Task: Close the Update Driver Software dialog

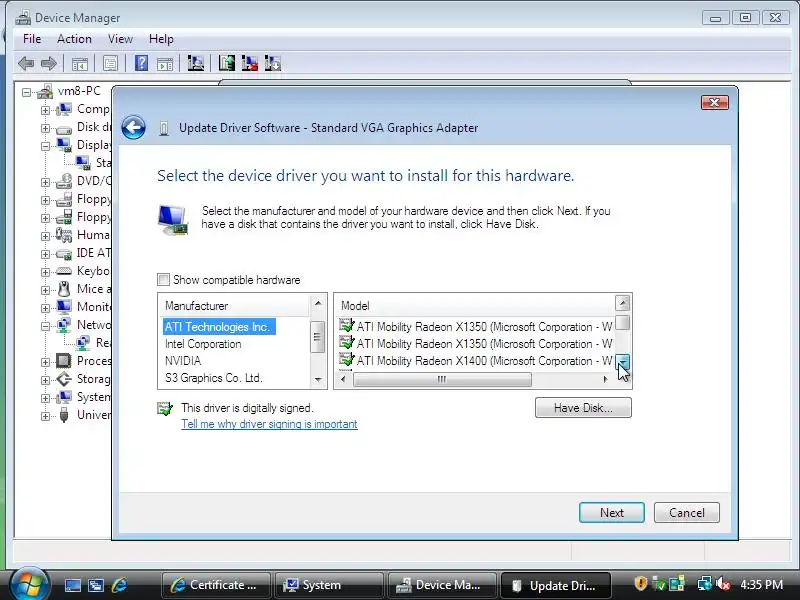Action: coord(715,103)
